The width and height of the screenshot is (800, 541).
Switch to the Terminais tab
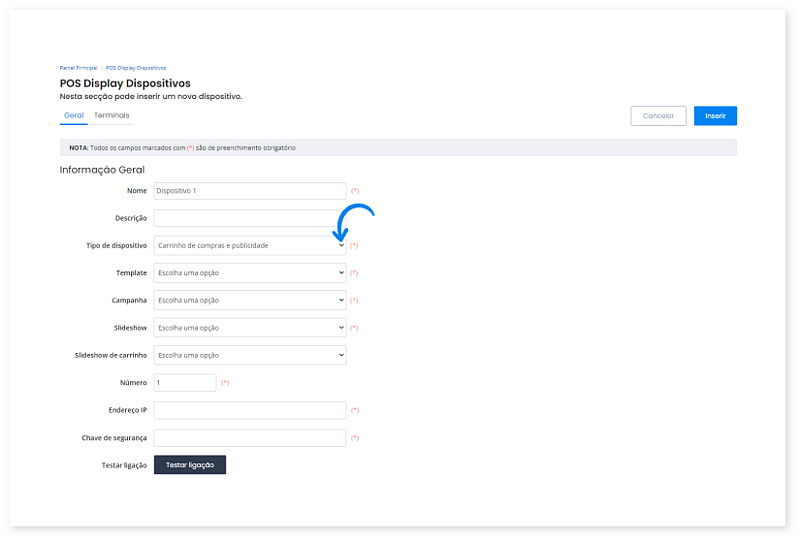[x=111, y=115]
